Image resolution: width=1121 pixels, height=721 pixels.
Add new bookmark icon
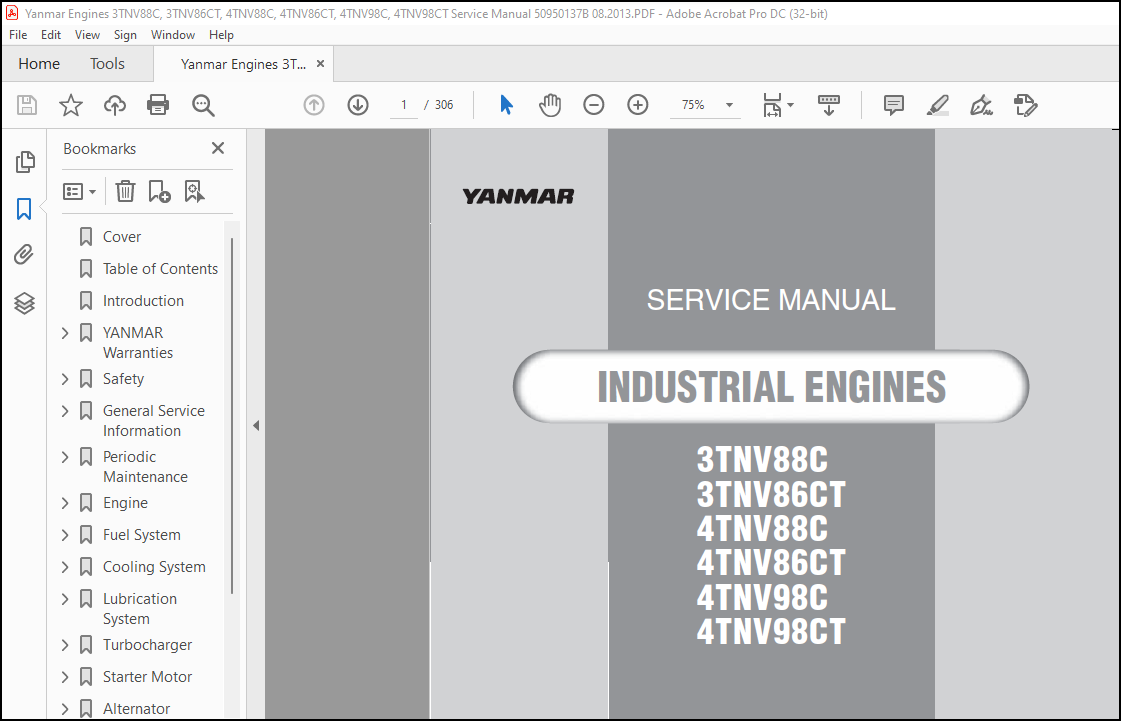point(159,191)
